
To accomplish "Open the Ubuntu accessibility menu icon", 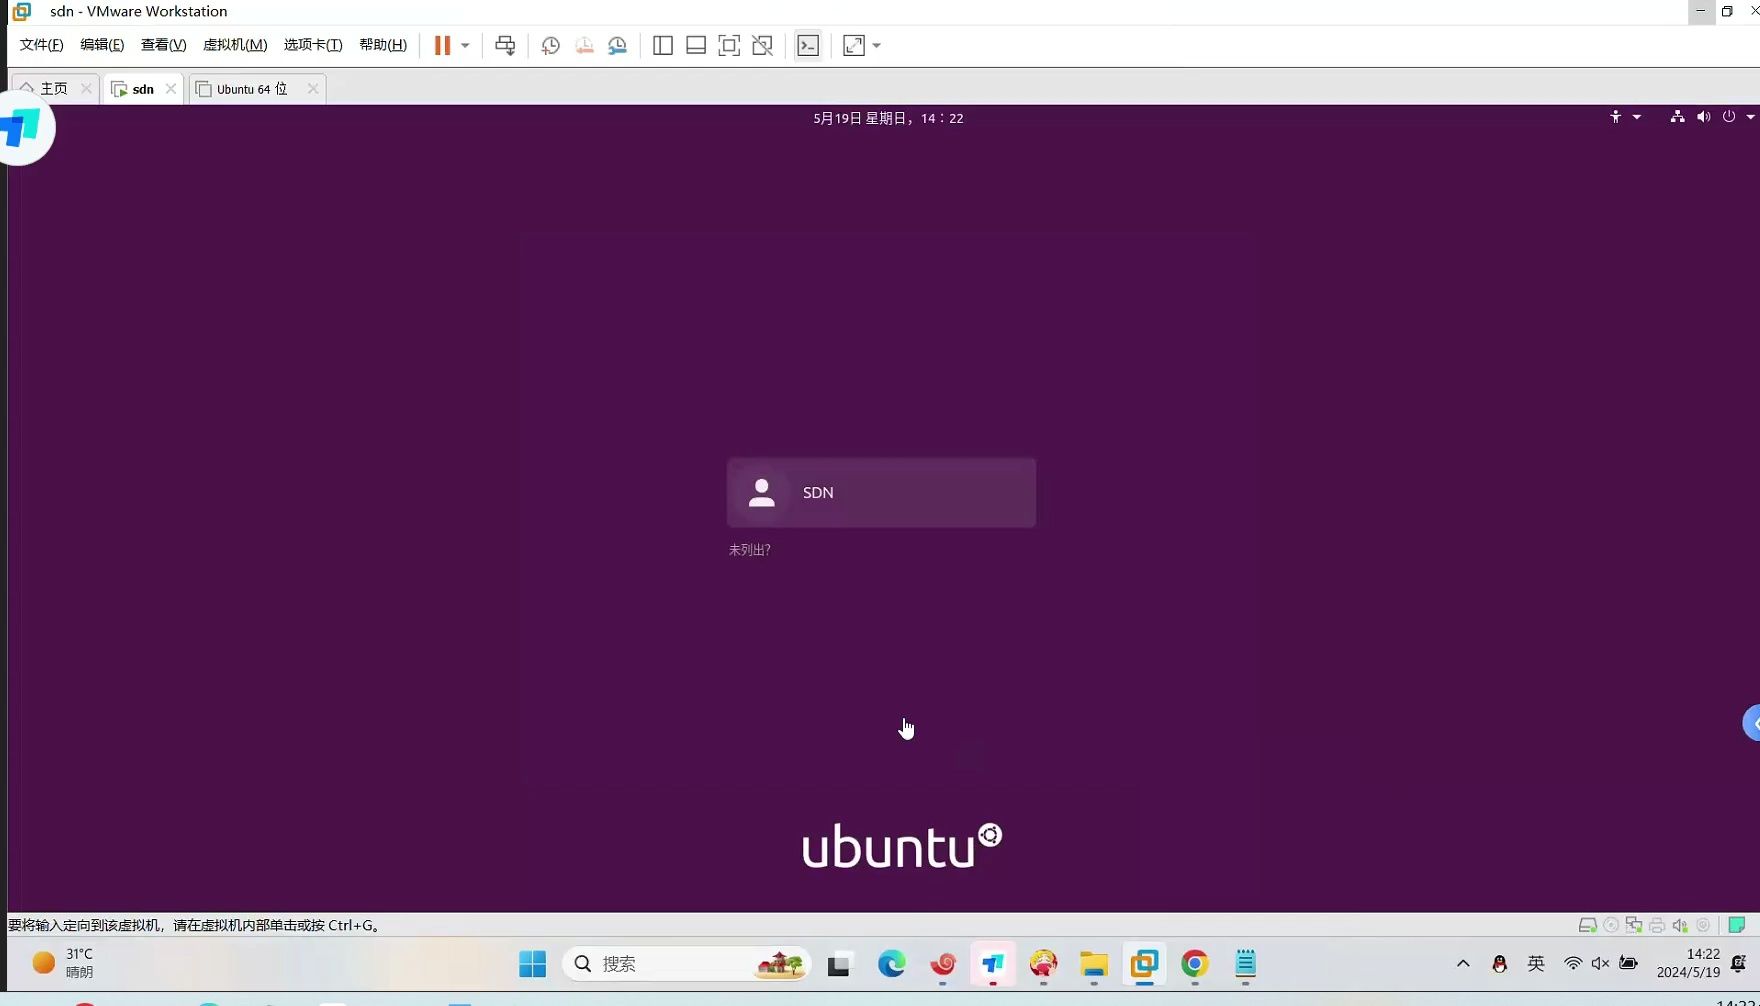I will [x=1615, y=117].
